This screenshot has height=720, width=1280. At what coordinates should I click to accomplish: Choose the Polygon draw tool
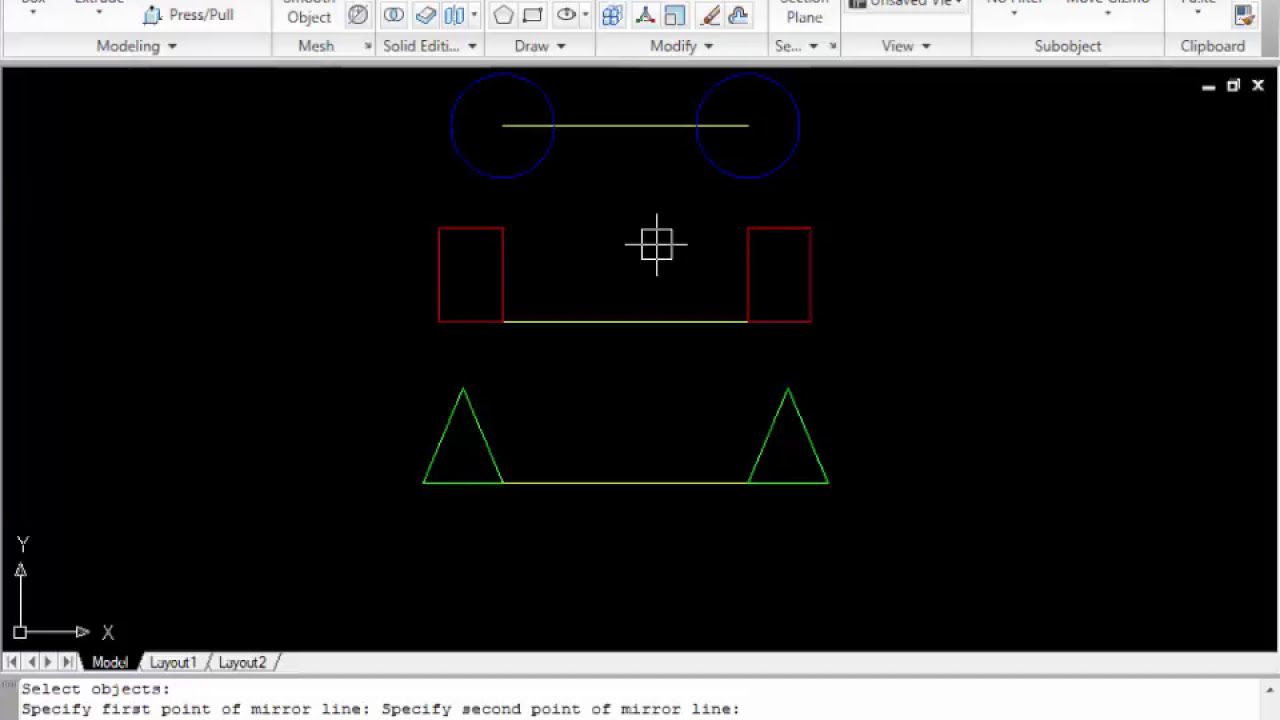503,15
